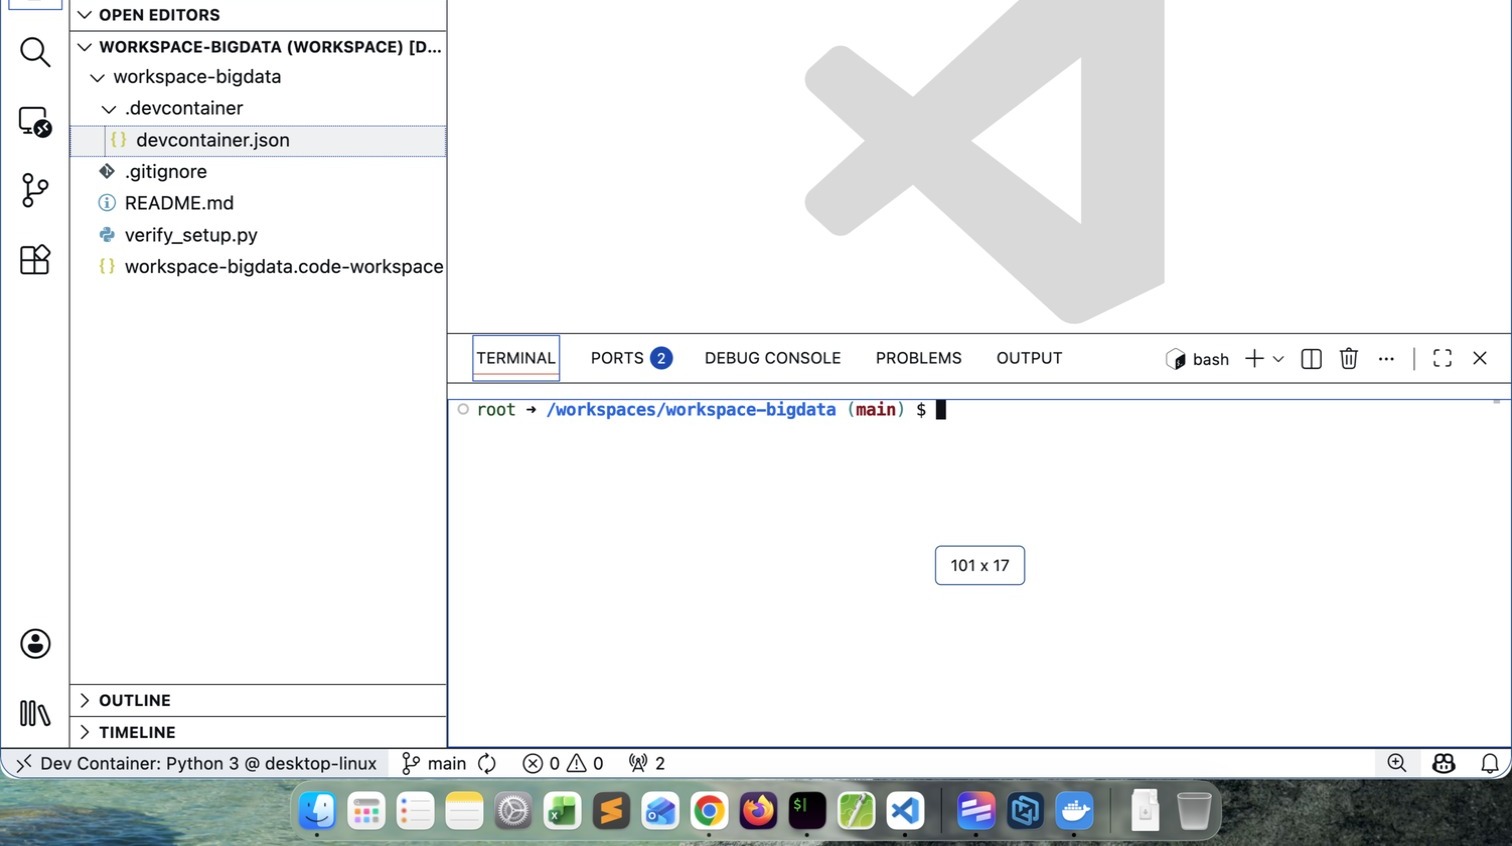Launch Google Chrome from the dock
The image size is (1512, 846).
coord(709,811)
